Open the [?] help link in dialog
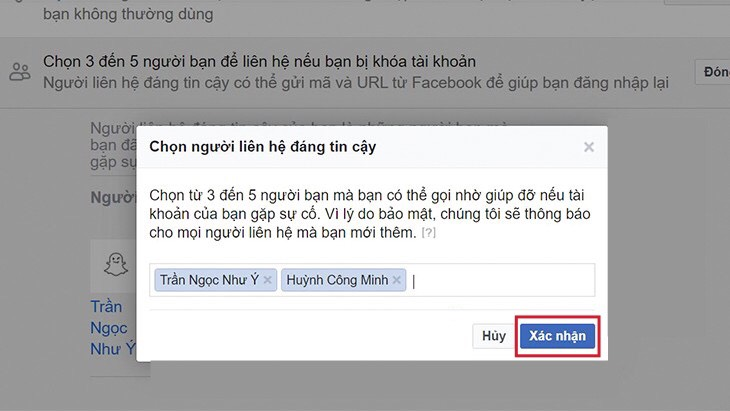 428,233
